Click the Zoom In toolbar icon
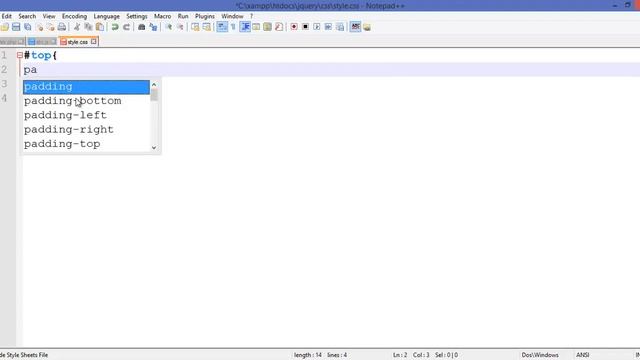 [x=169, y=27]
